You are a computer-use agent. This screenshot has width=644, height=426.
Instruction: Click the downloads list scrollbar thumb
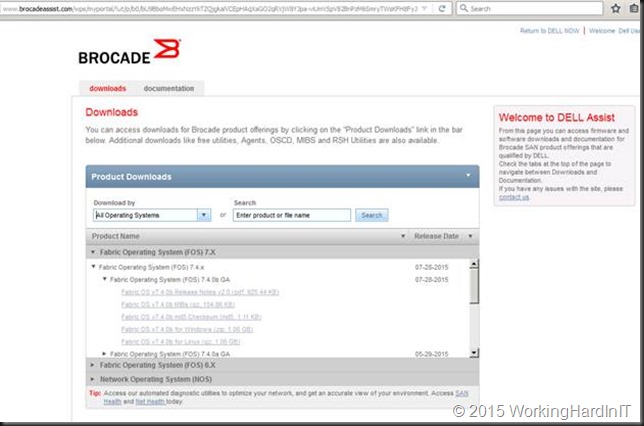tap(474, 286)
